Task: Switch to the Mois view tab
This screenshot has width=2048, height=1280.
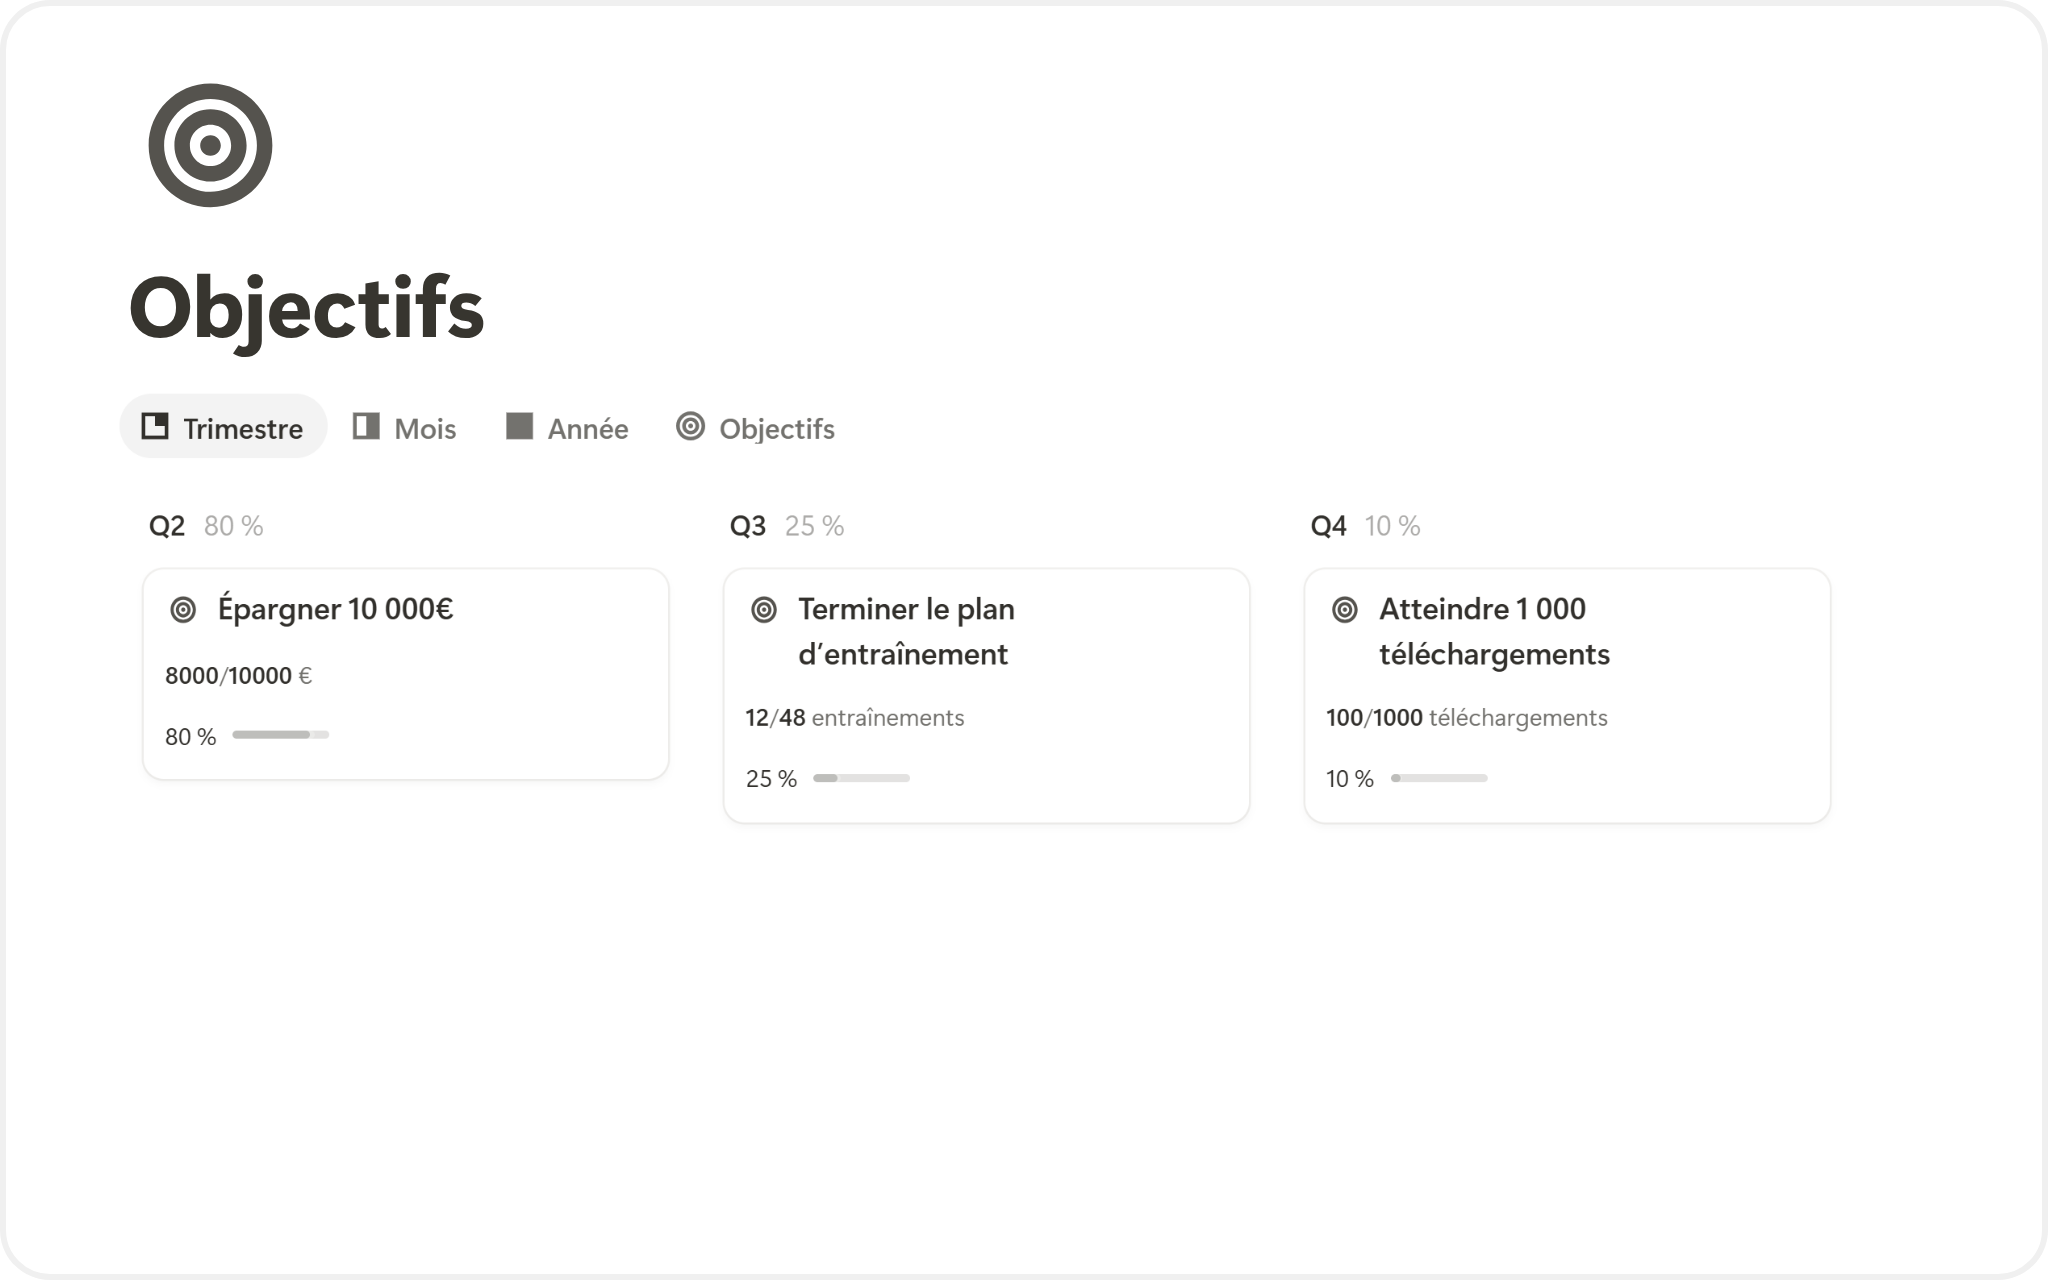Action: coord(424,429)
